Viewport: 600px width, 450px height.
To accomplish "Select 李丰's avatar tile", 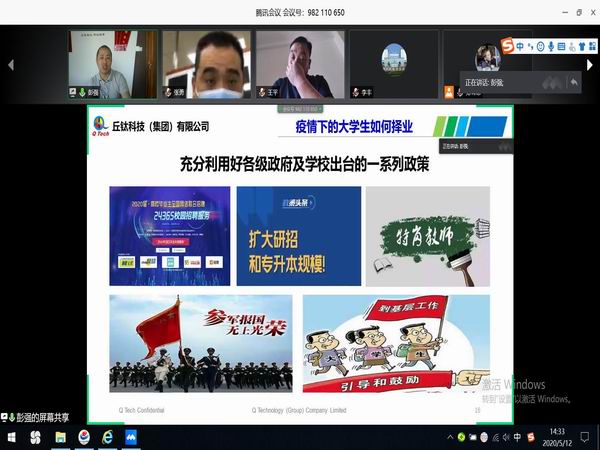I will point(394,64).
